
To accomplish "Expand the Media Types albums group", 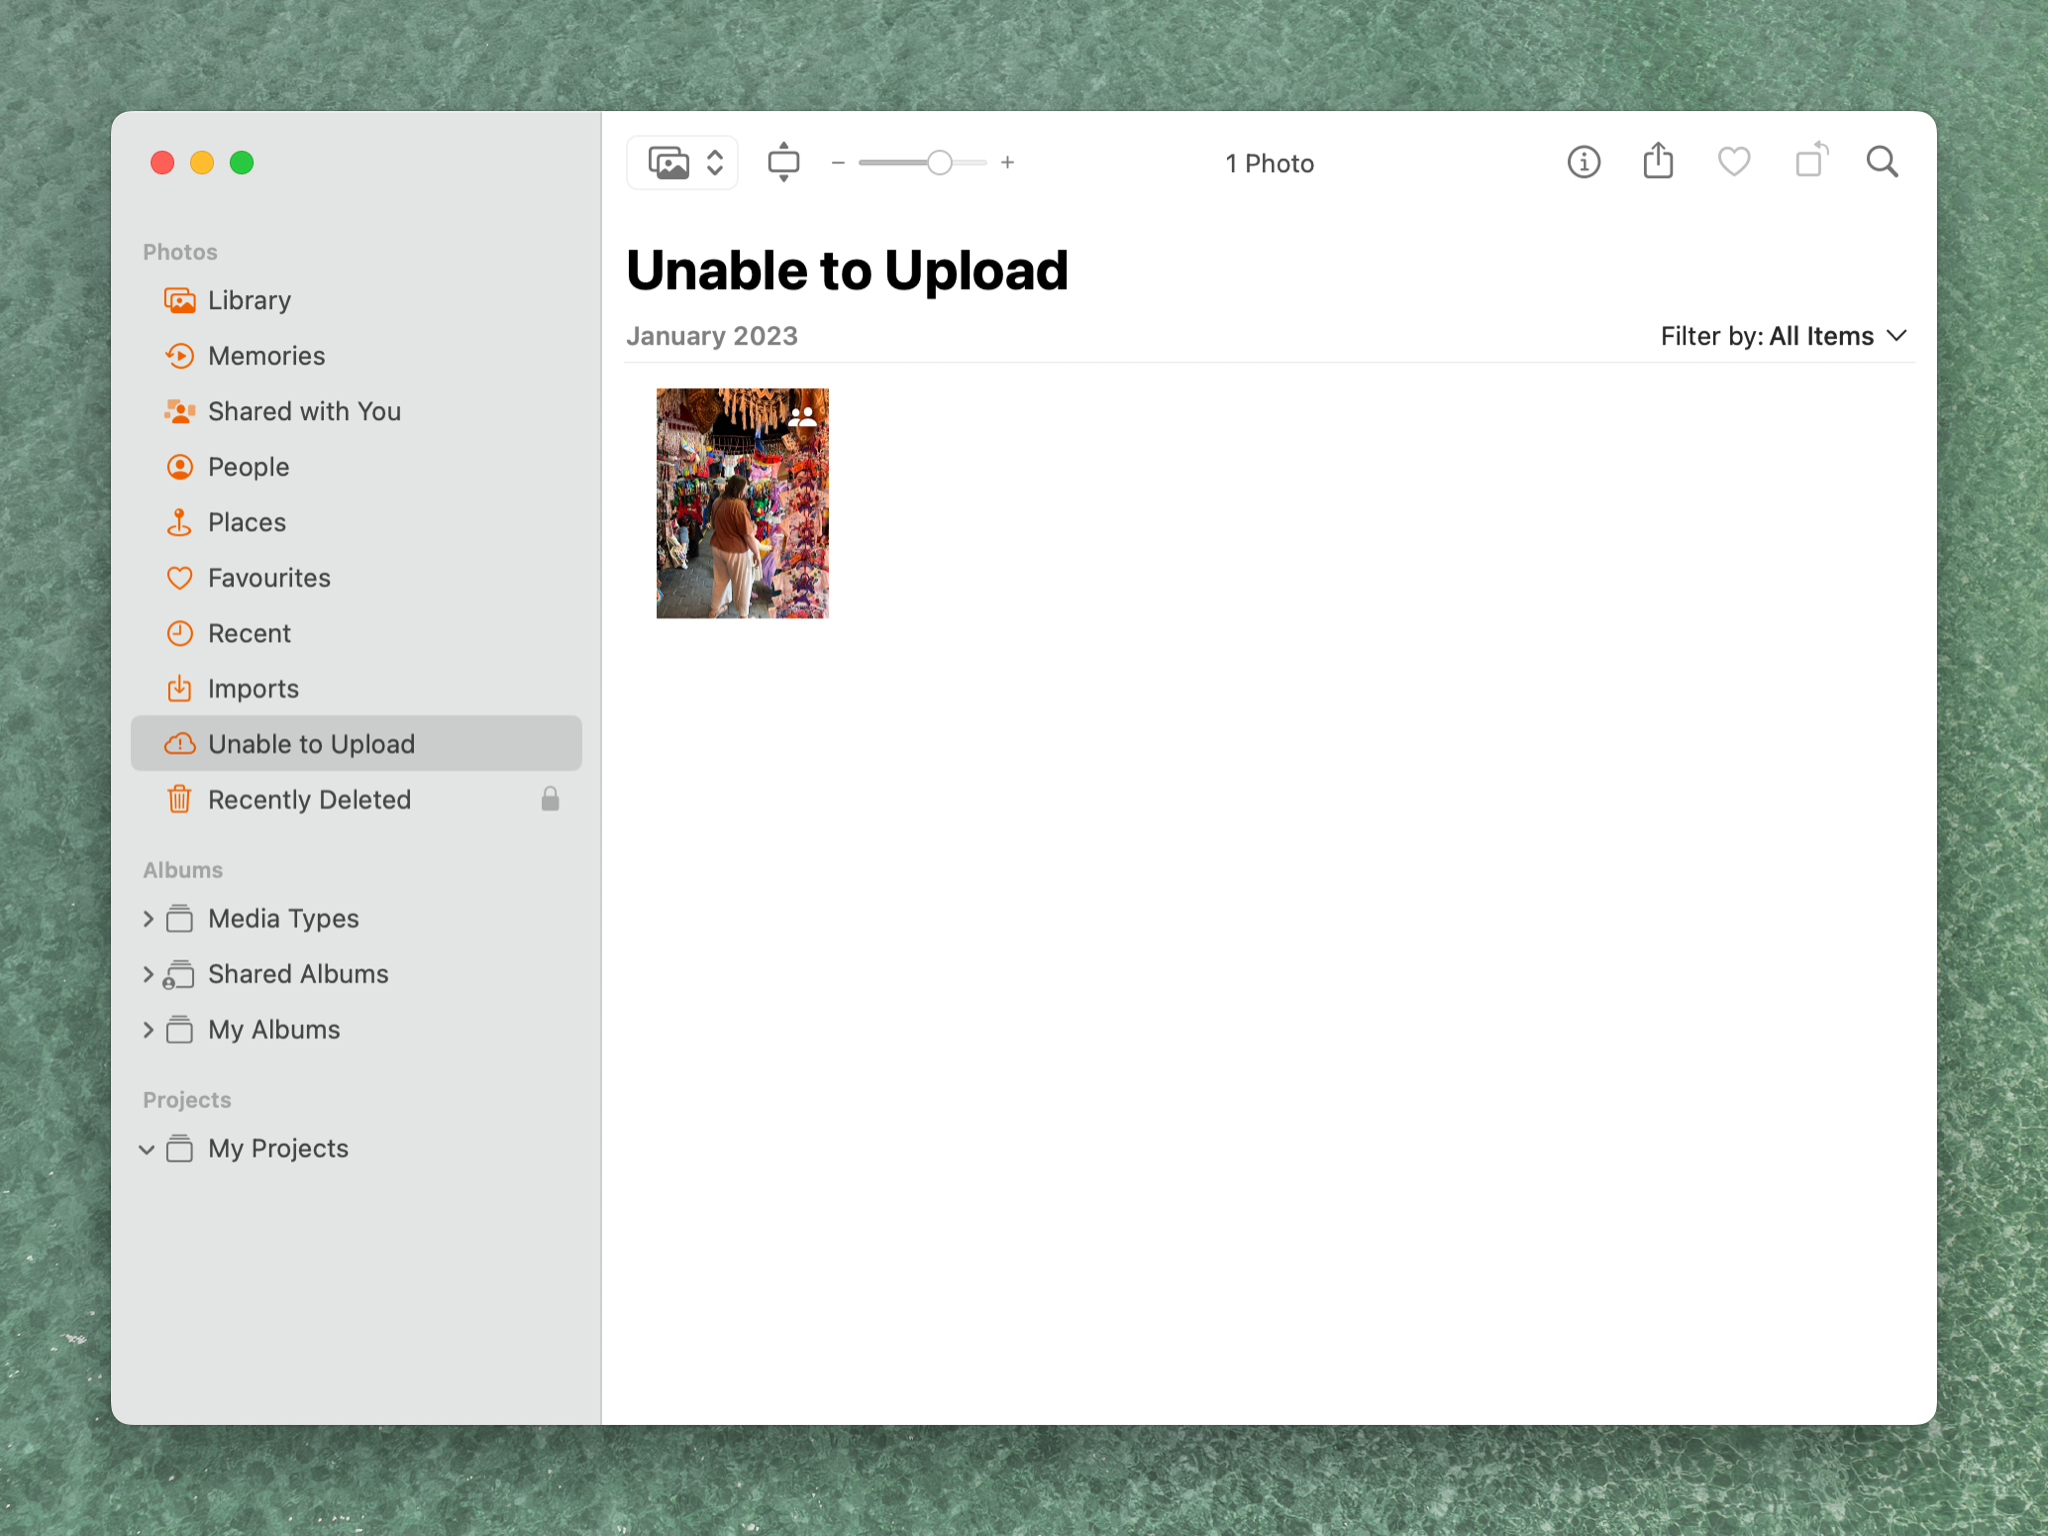I will pos(148,918).
